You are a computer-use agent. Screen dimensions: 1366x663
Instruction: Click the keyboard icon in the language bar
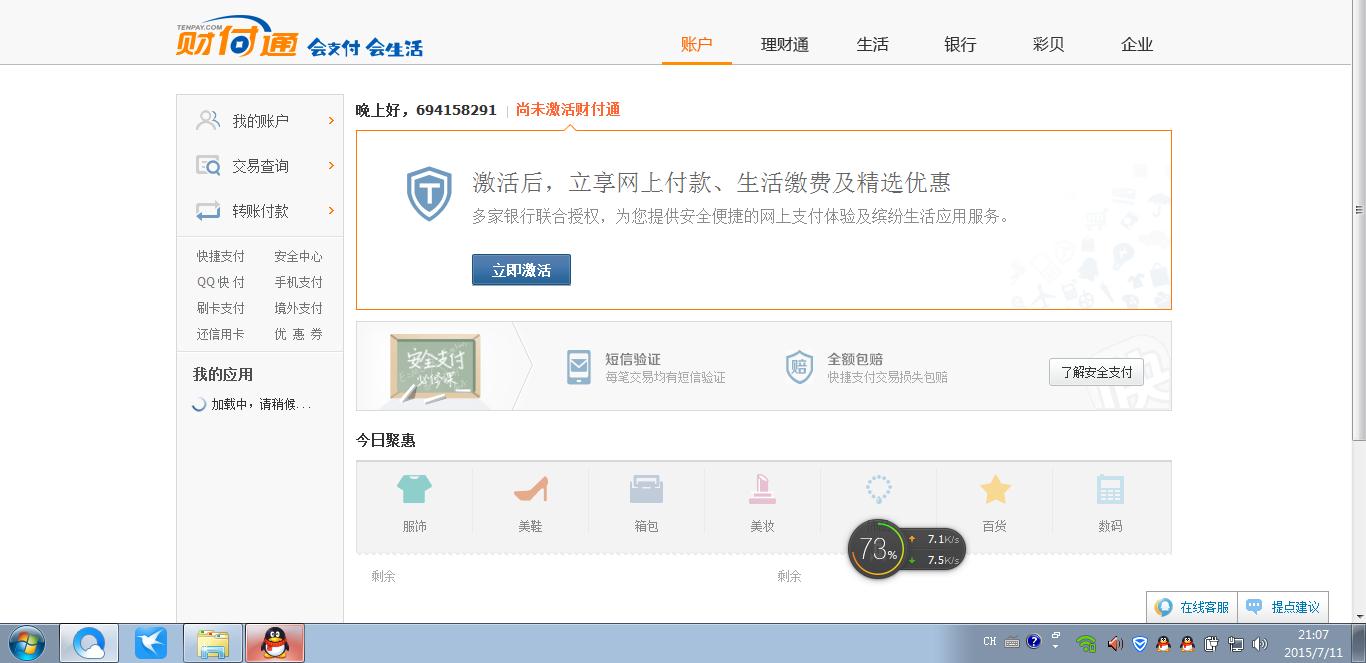point(1012,642)
